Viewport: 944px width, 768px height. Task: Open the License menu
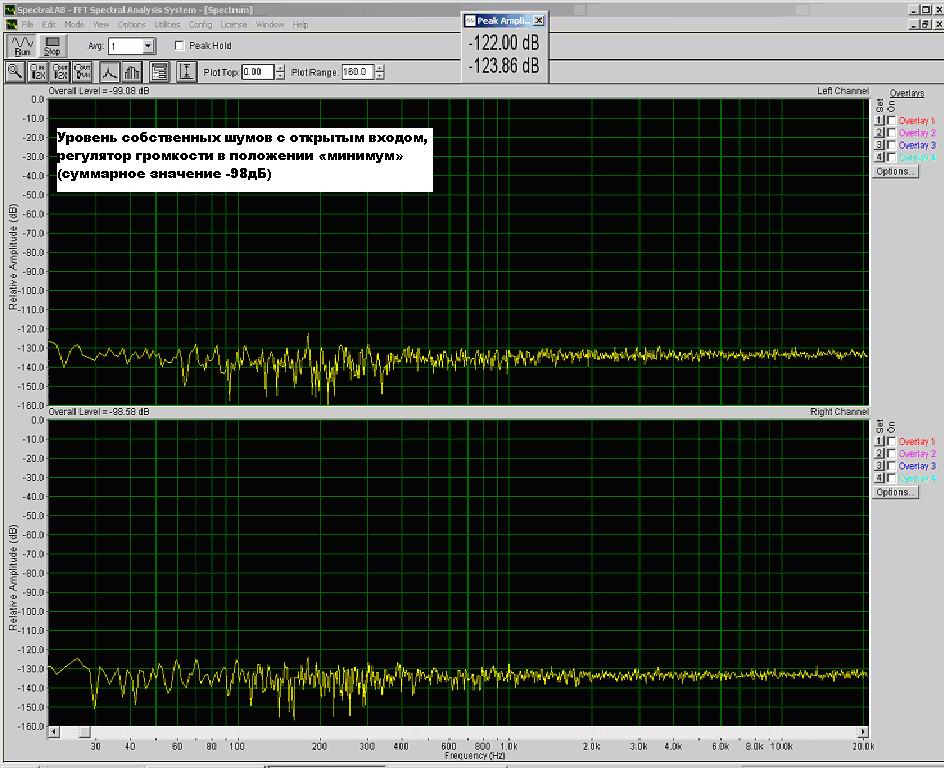pyautogui.click(x=234, y=25)
